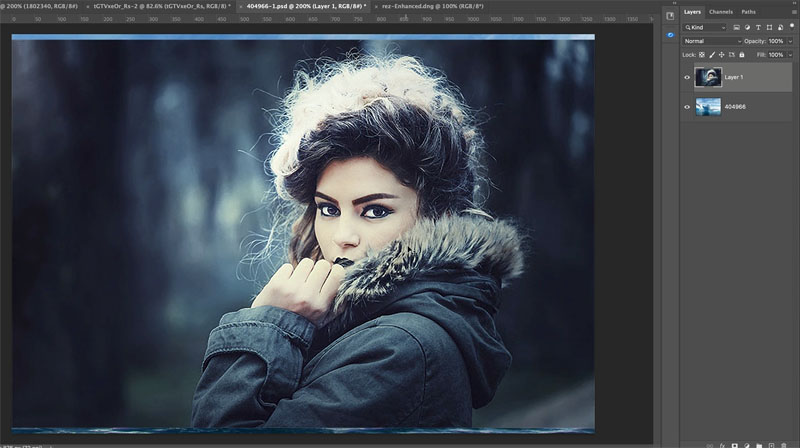
Task: Open the Normal blend mode dropdown
Action: pos(712,41)
